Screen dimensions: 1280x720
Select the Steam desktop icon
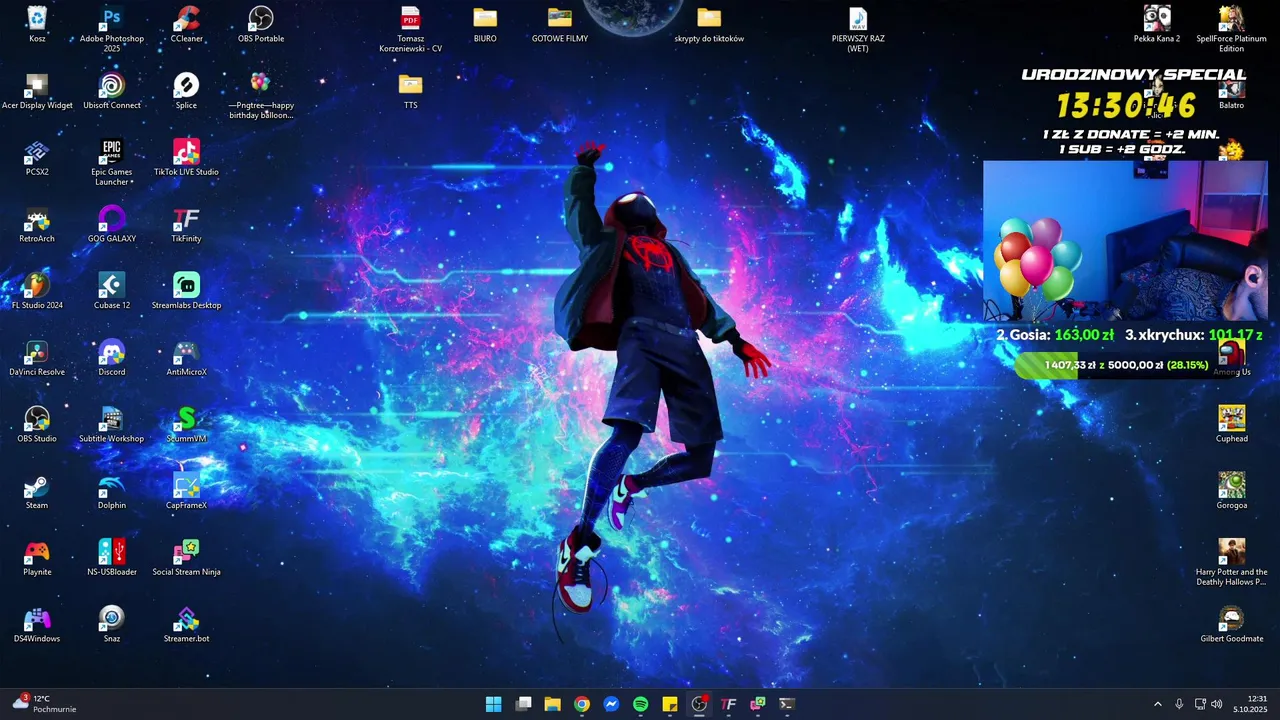(37, 491)
